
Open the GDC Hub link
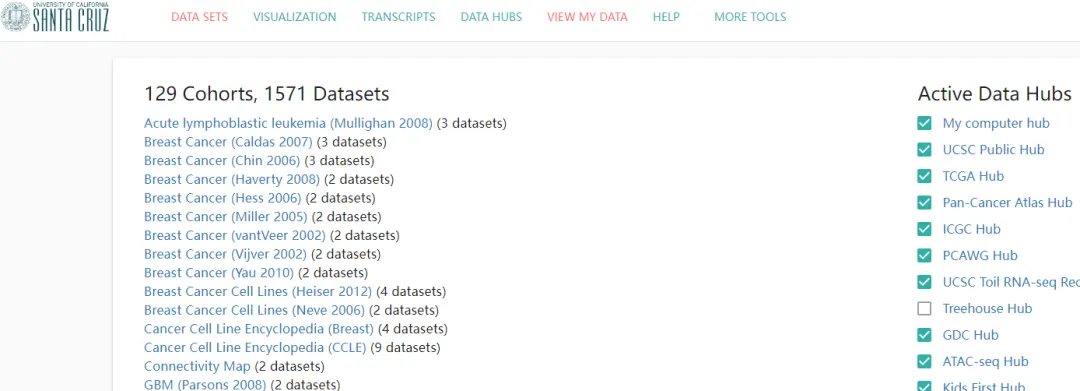point(970,335)
